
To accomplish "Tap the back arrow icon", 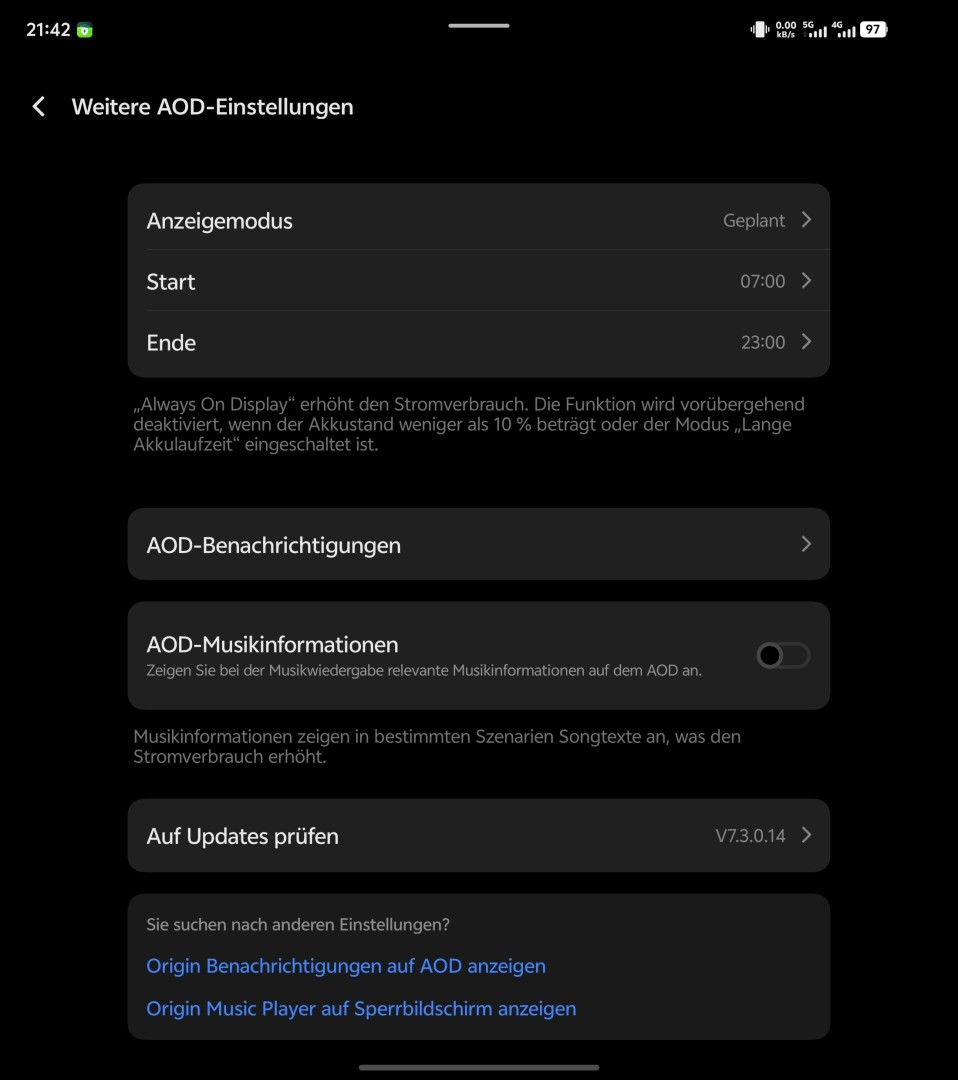I will 39,107.
